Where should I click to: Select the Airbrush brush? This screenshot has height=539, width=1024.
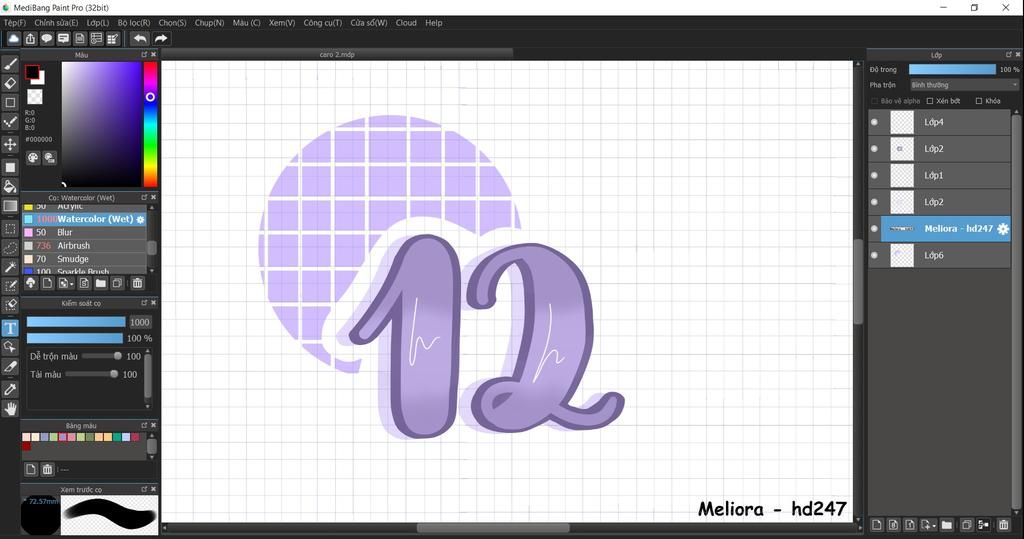(85, 246)
